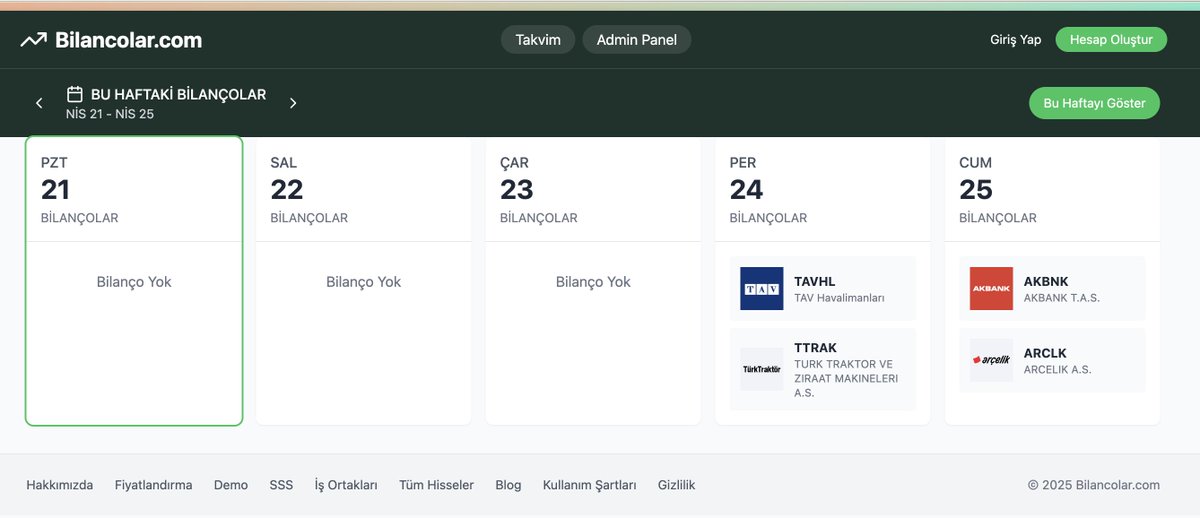The width and height of the screenshot is (1200, 518).
Task: Select the SAL 22 day header
Action: [x=363, y=190]
